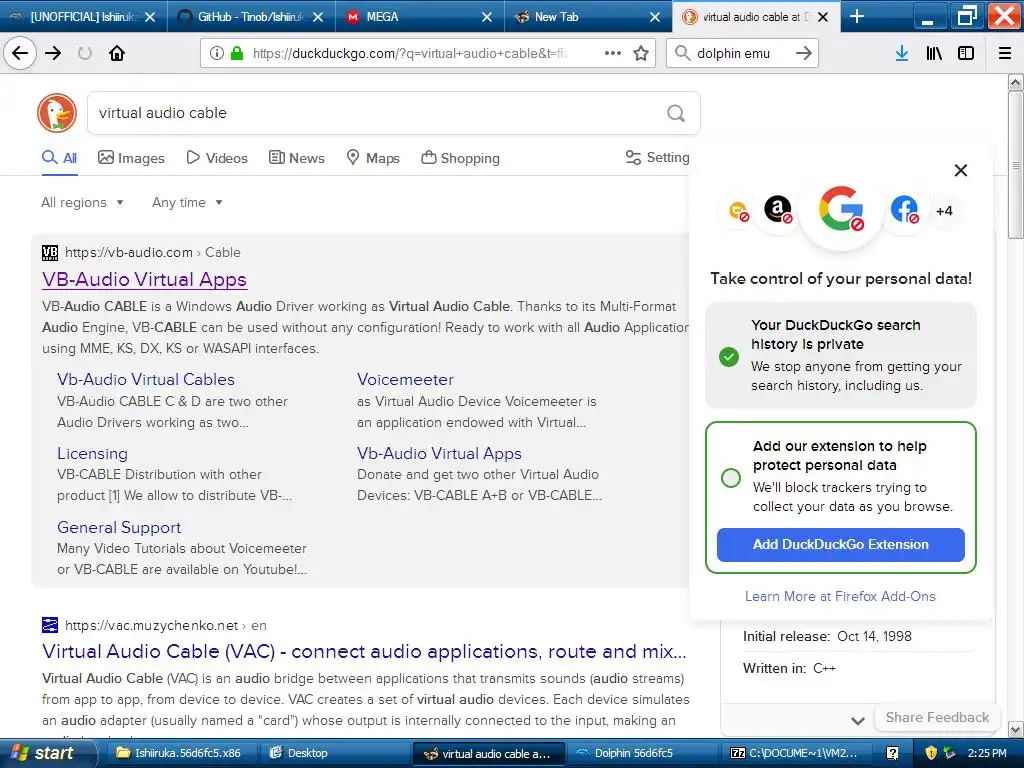This screenshot has width=1024, height=768.
Task: Reload the page with the refresh icon
Action: 85,53
